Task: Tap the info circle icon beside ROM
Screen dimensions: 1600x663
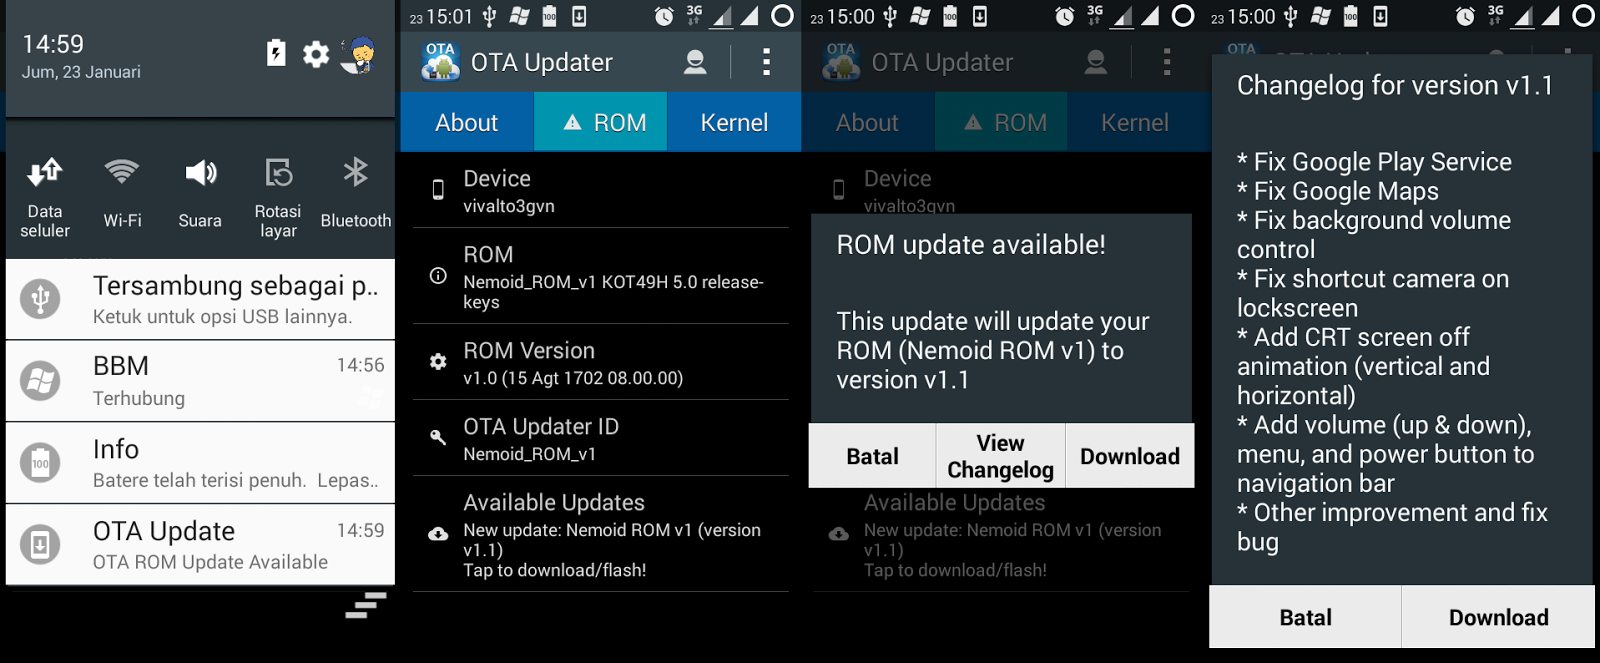Action: tap(438, 276)
